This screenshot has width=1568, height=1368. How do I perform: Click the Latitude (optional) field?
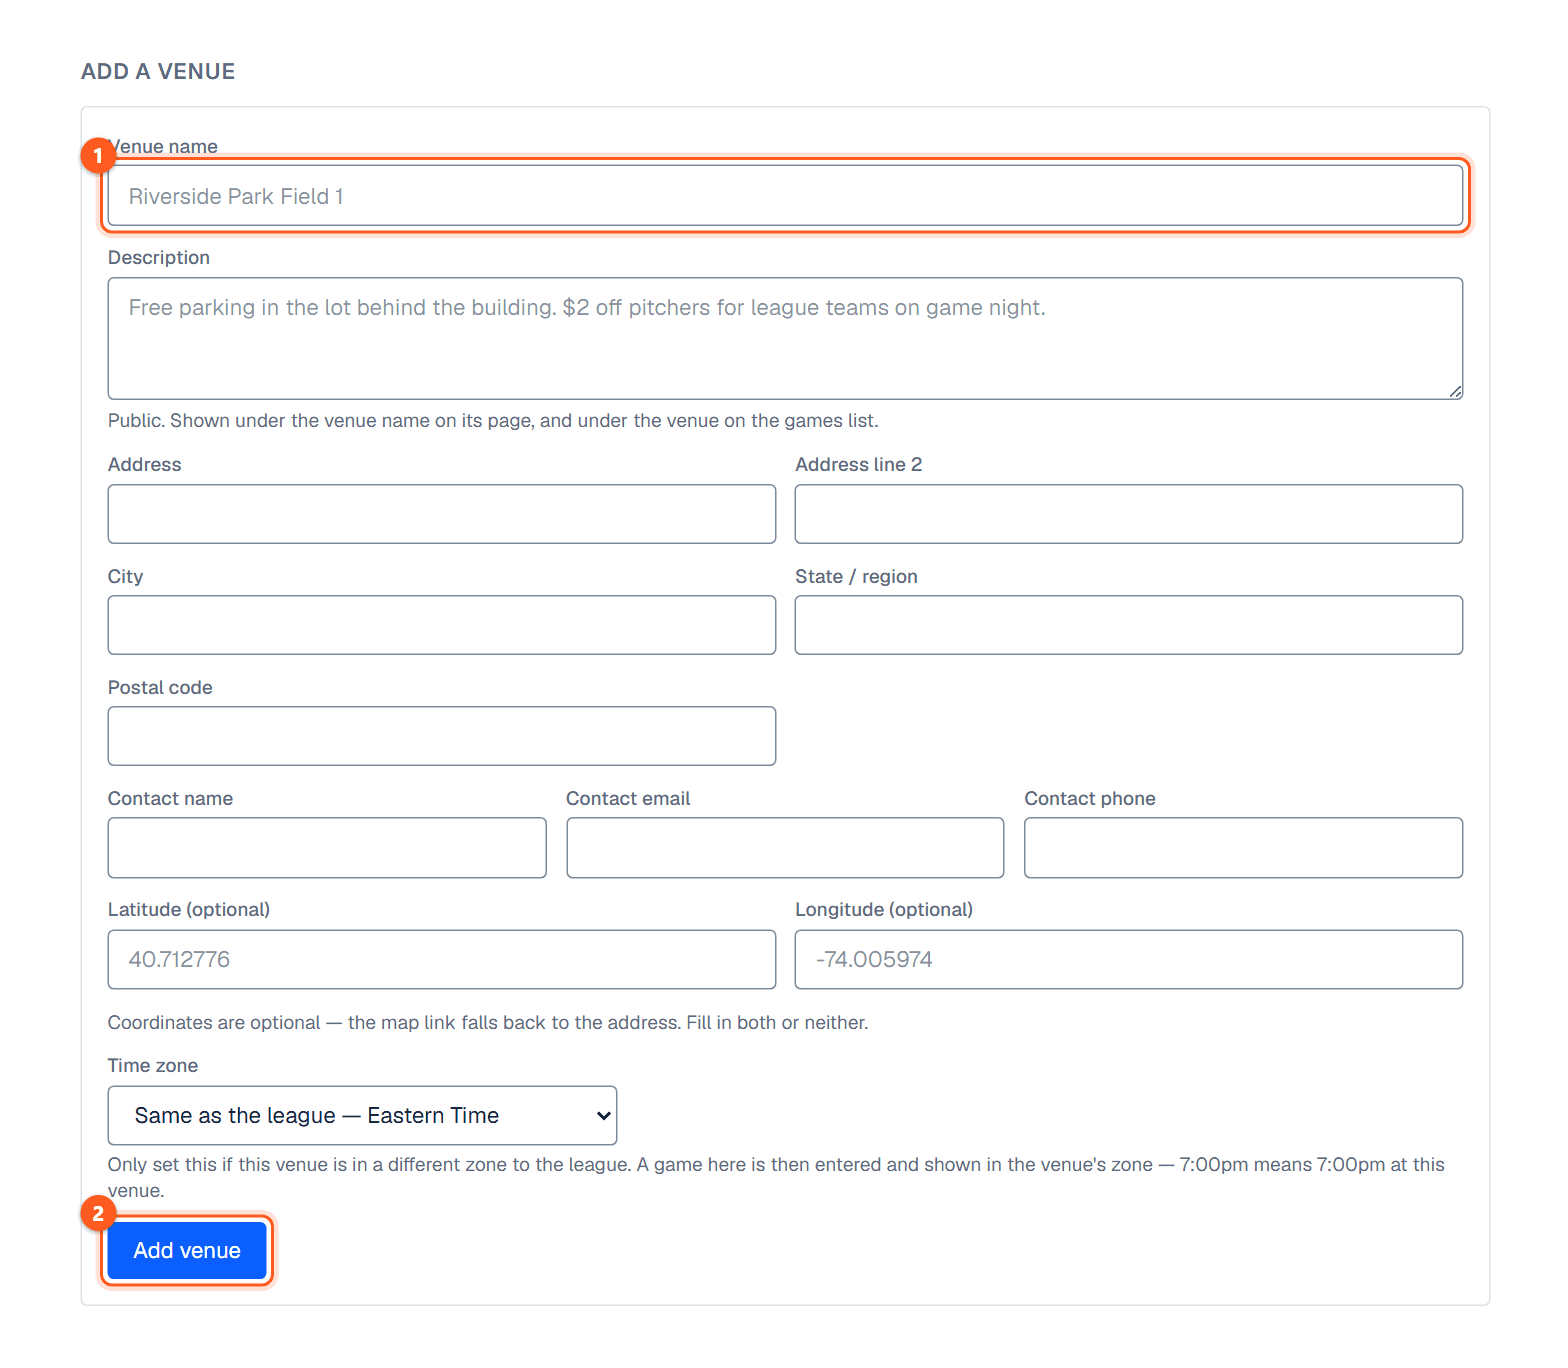(442, 960)
